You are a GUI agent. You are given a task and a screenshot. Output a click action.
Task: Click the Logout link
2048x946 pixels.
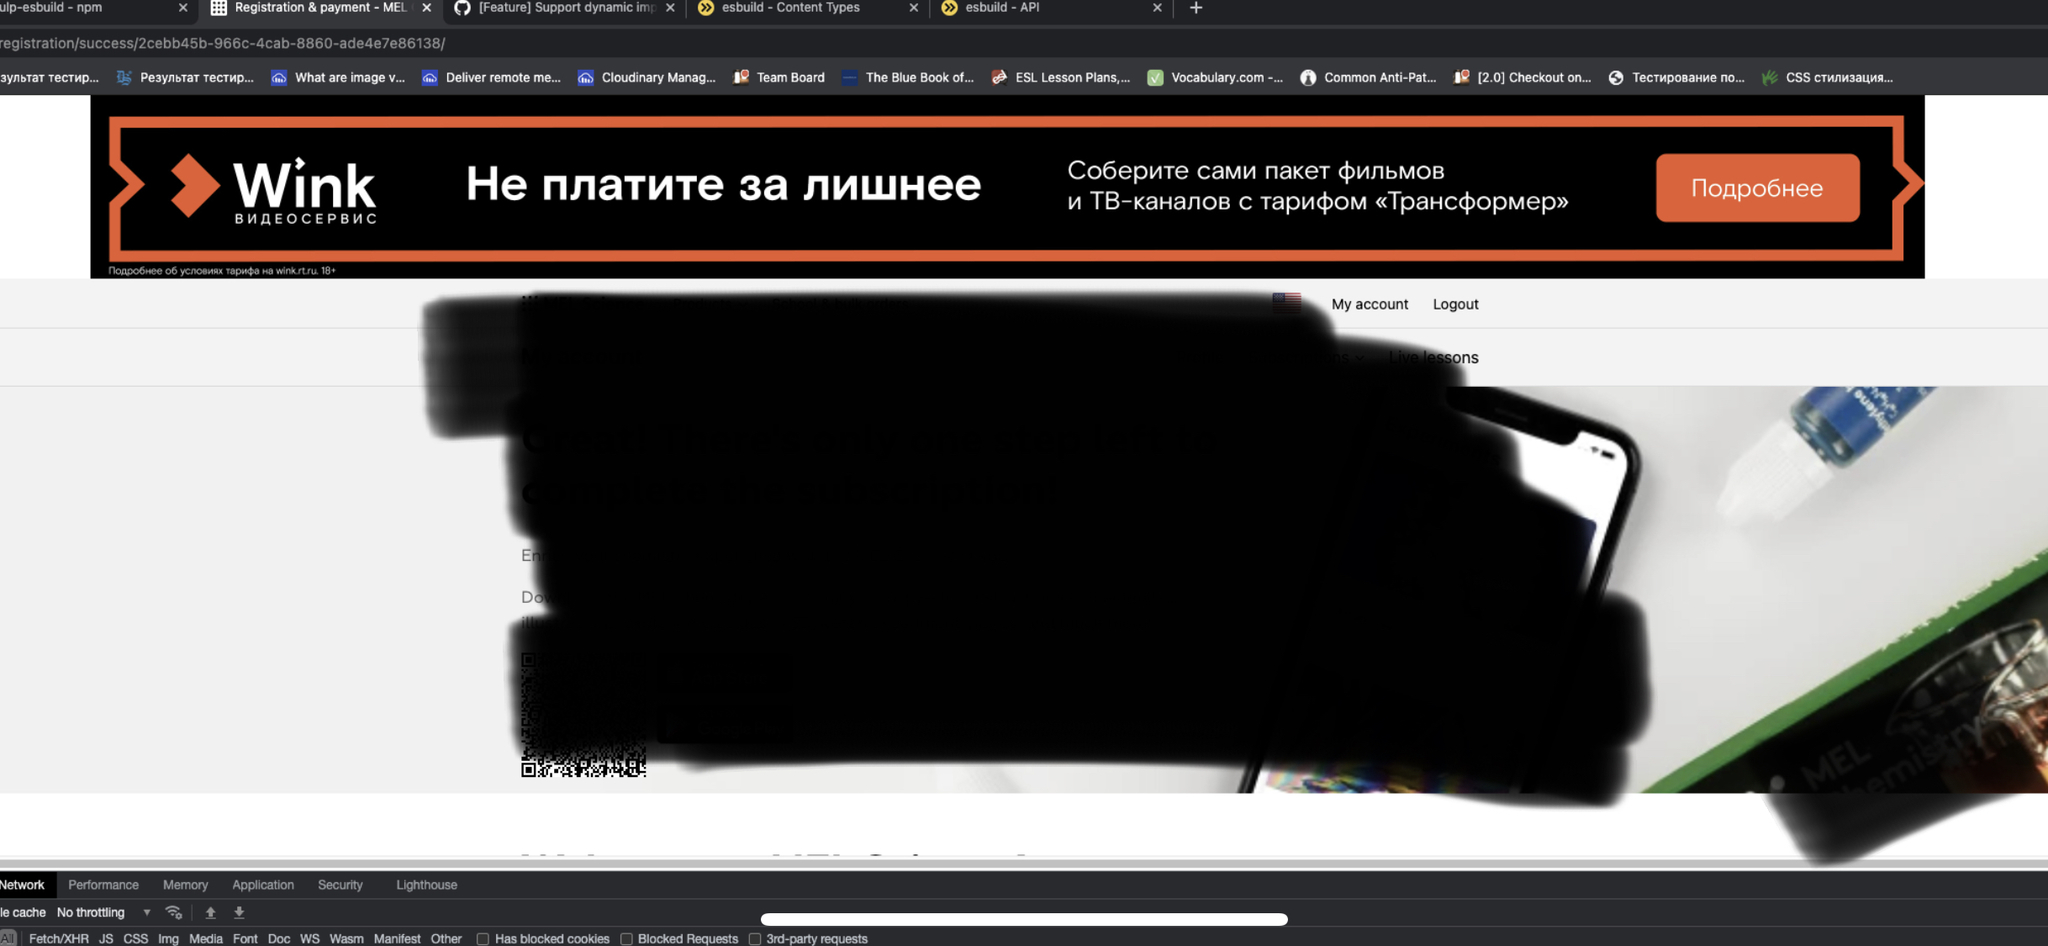click(1455, 304)
